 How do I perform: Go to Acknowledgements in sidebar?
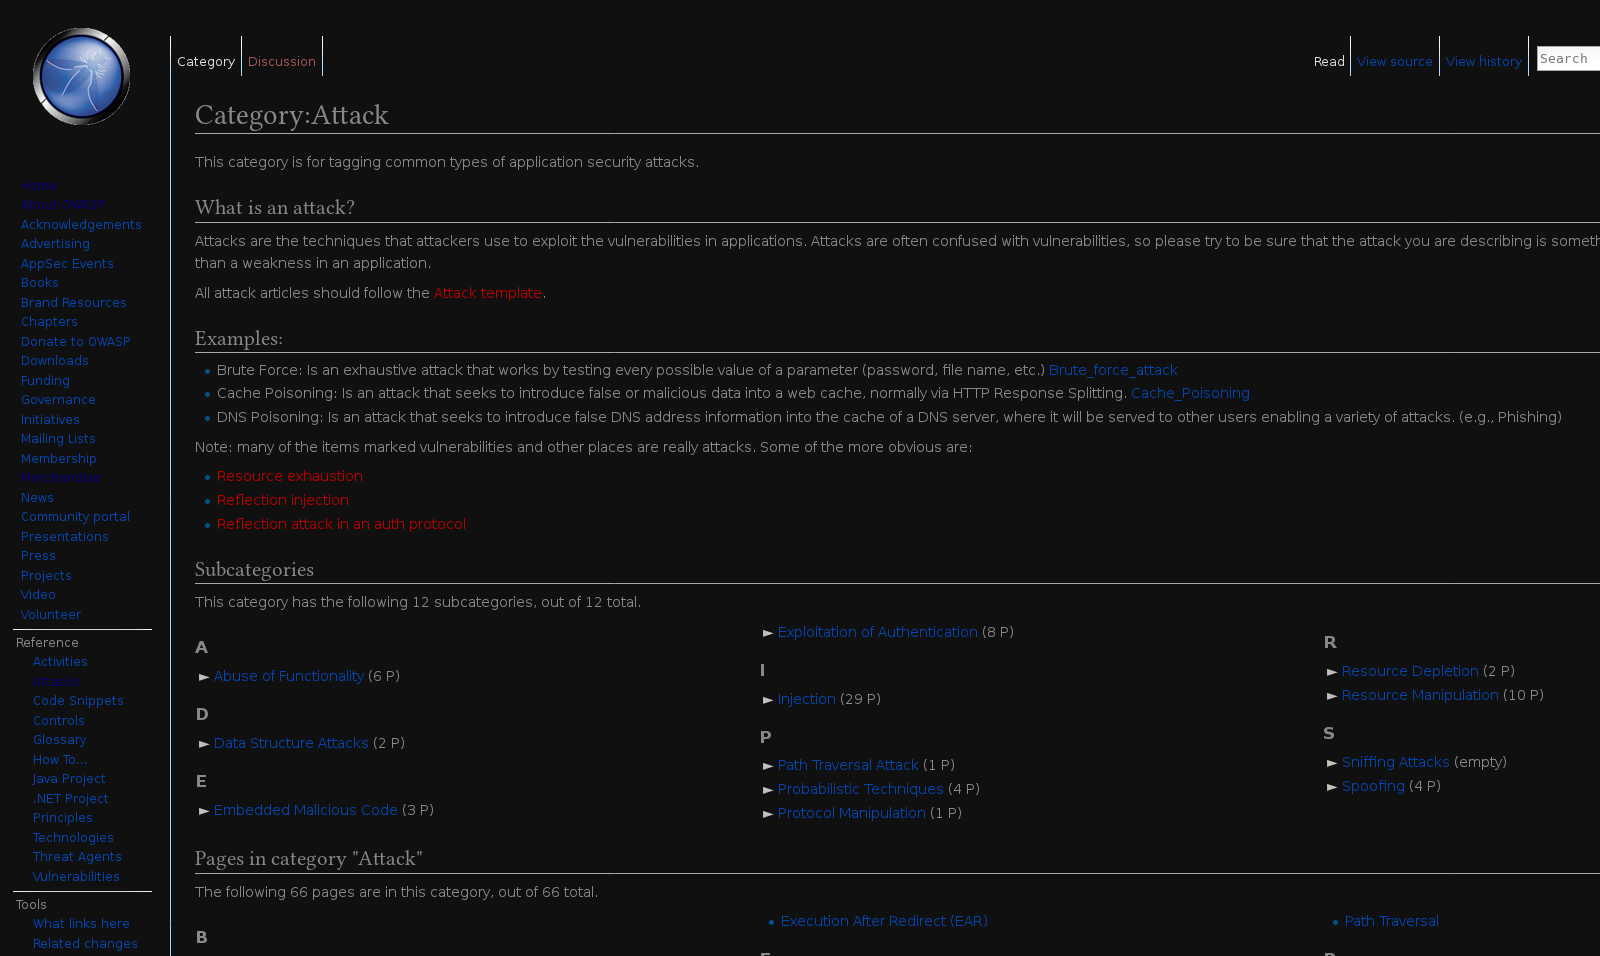pos(81,225)
